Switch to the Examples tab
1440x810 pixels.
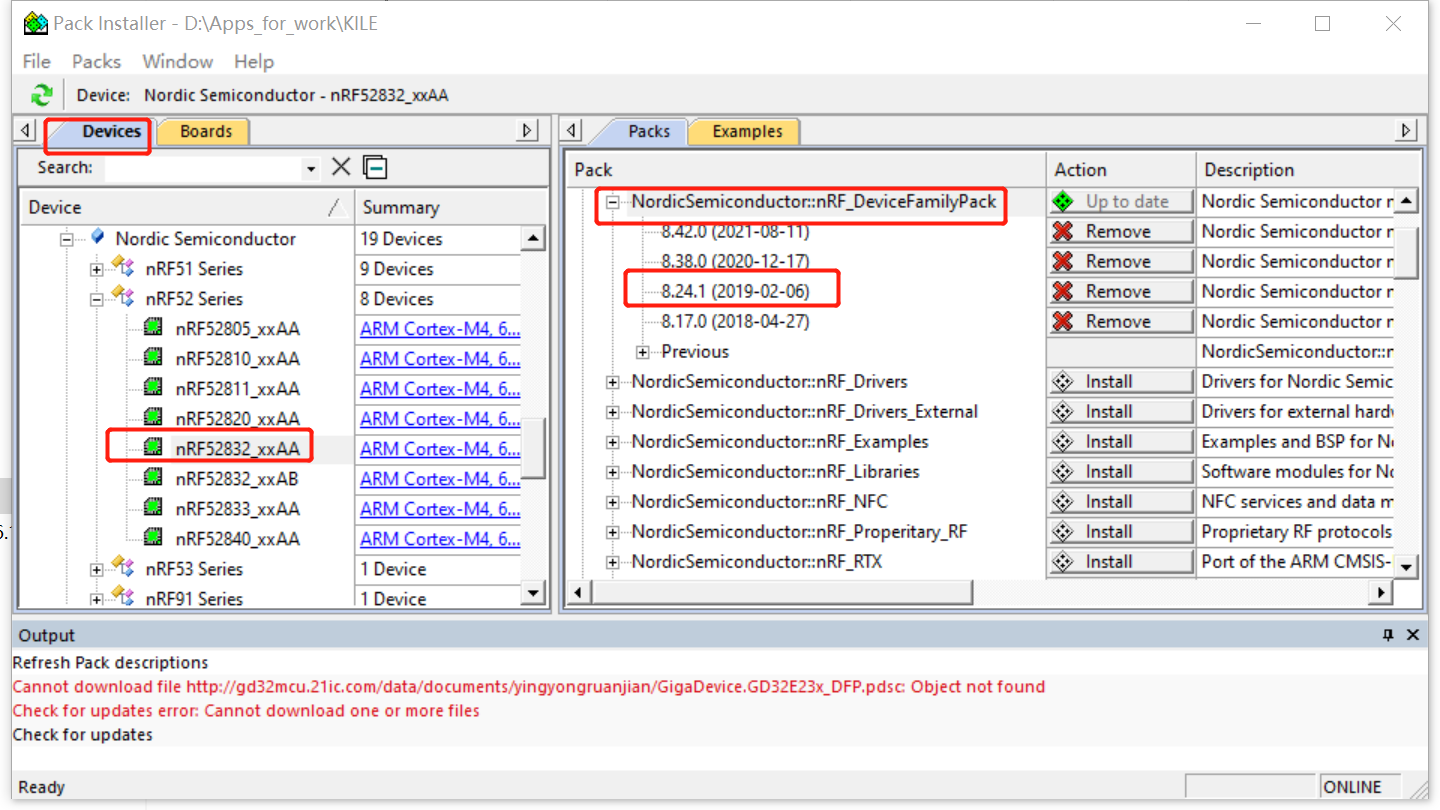pos(747,131)
